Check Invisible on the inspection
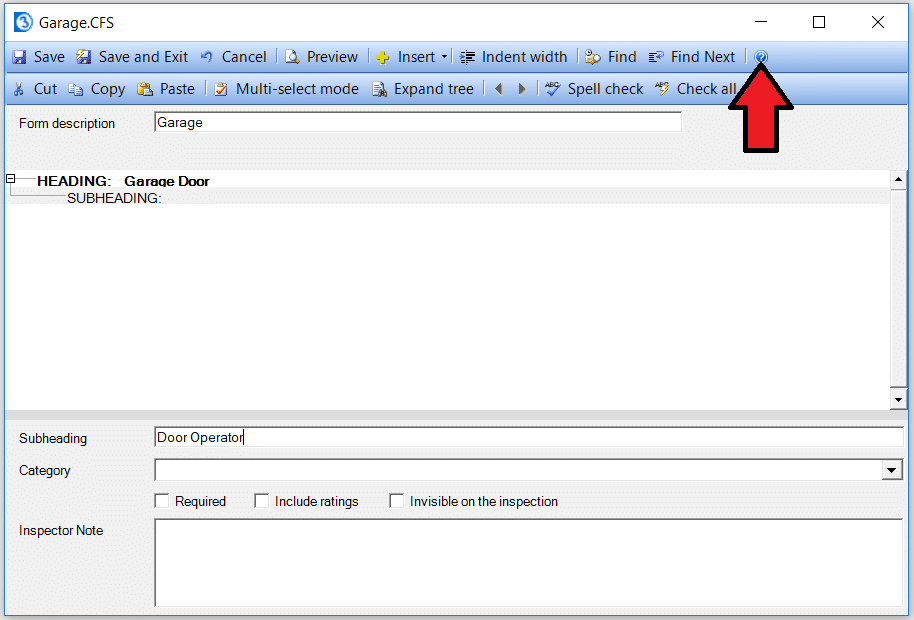Screen dimensions: 914x620 click(x=397, y=501)
